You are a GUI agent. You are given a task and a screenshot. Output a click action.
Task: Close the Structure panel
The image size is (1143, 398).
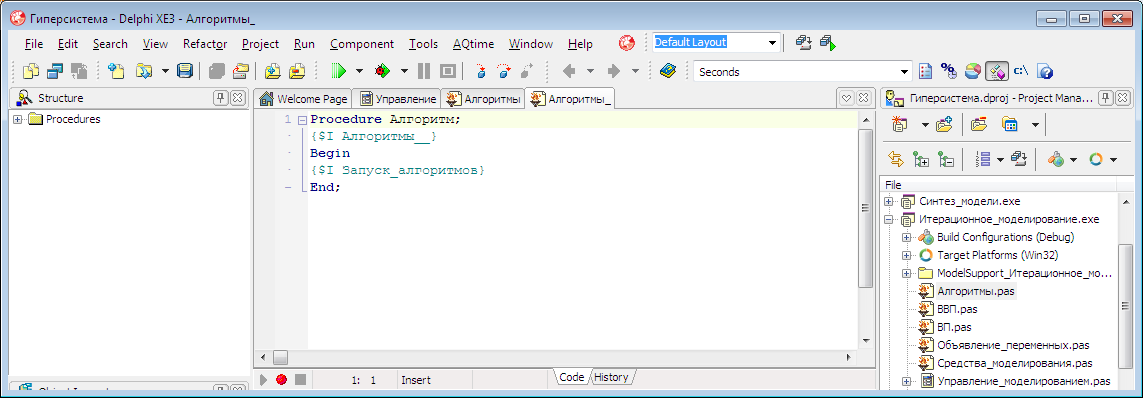238,98
